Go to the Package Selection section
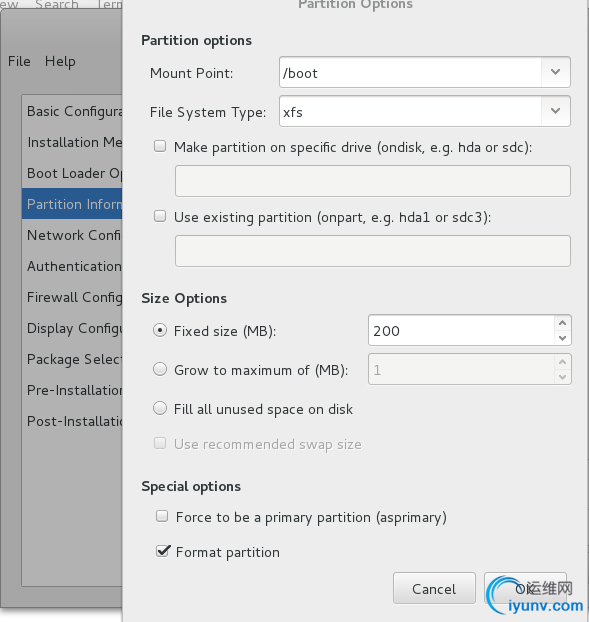Screen dimensions: 589x622 72,359
